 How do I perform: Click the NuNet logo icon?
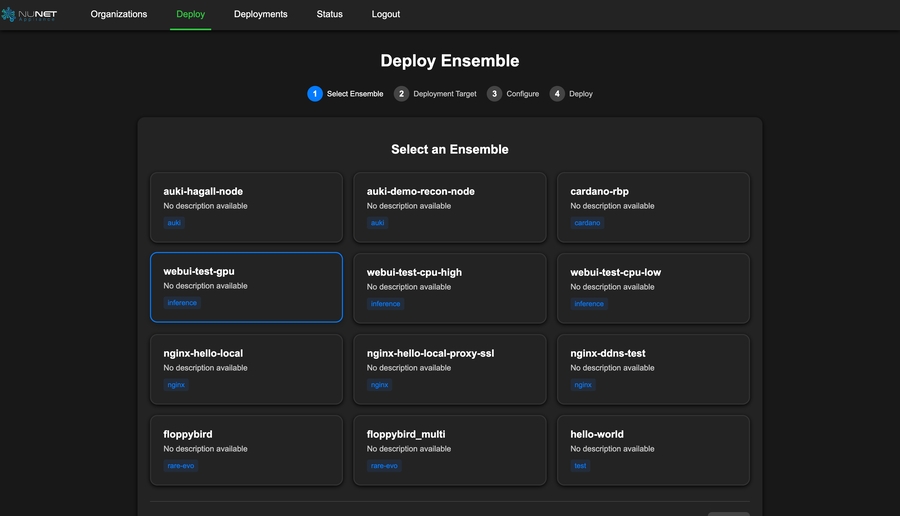click(x=9, y=14)
